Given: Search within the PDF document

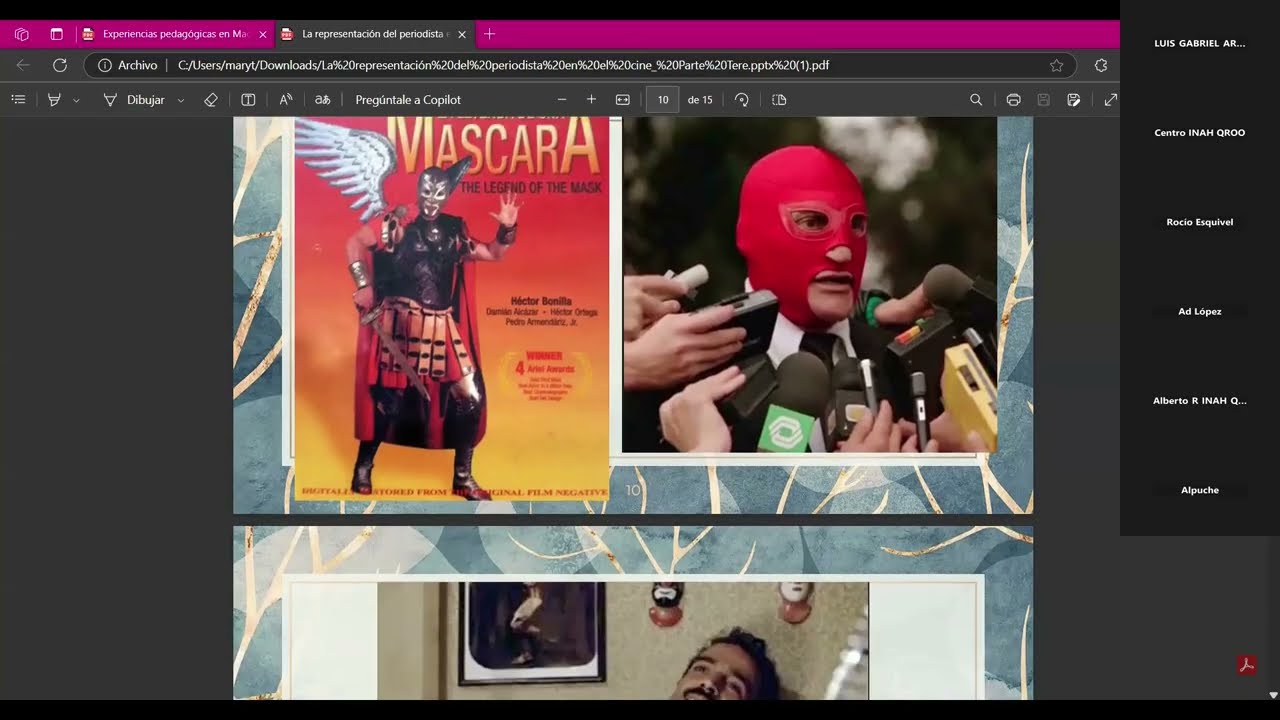Looking at the screenshot, I should tap(976, 100).
